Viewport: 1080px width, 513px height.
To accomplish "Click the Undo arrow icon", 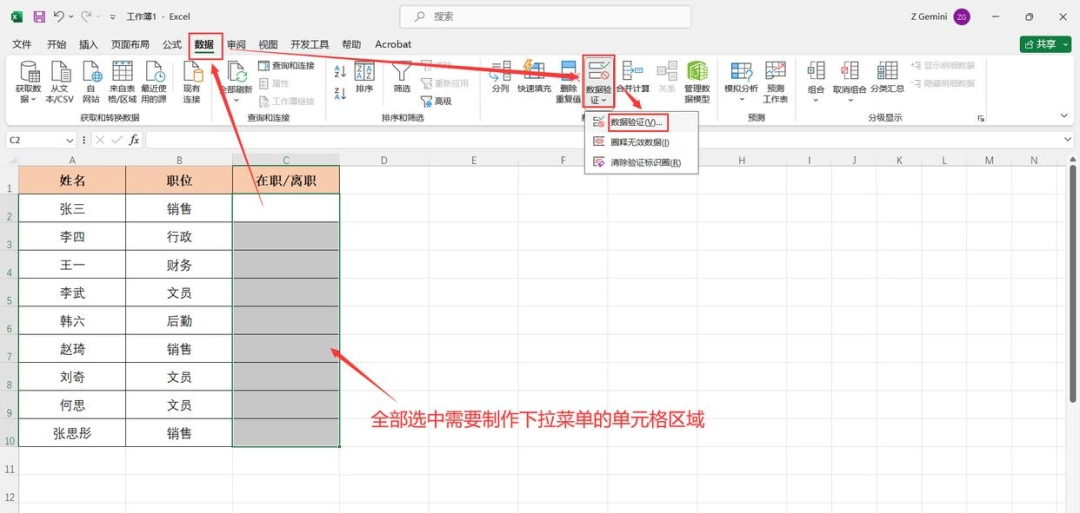I will pyautogui.click(x=59, y=16).
